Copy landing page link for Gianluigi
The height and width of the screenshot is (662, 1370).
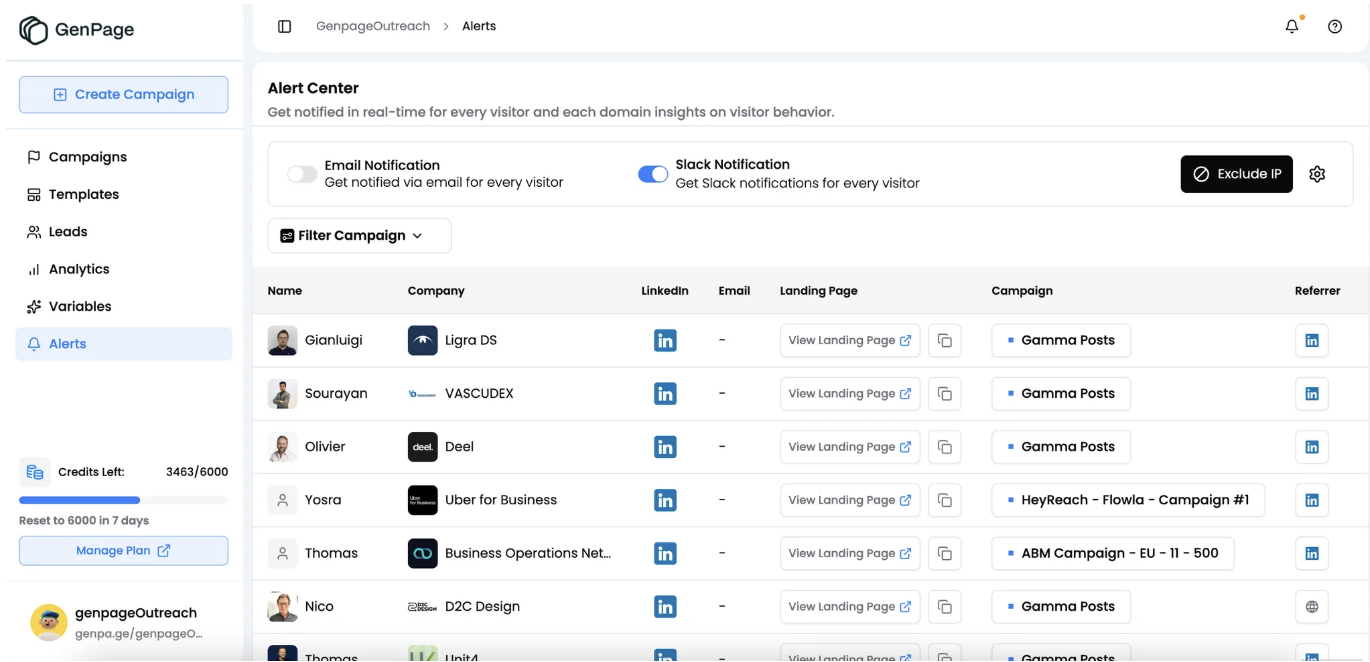[x=945, y=341]
